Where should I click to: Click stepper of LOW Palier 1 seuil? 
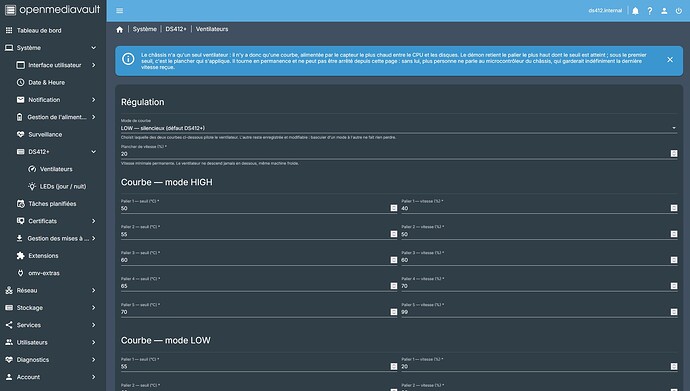[394, 366]
